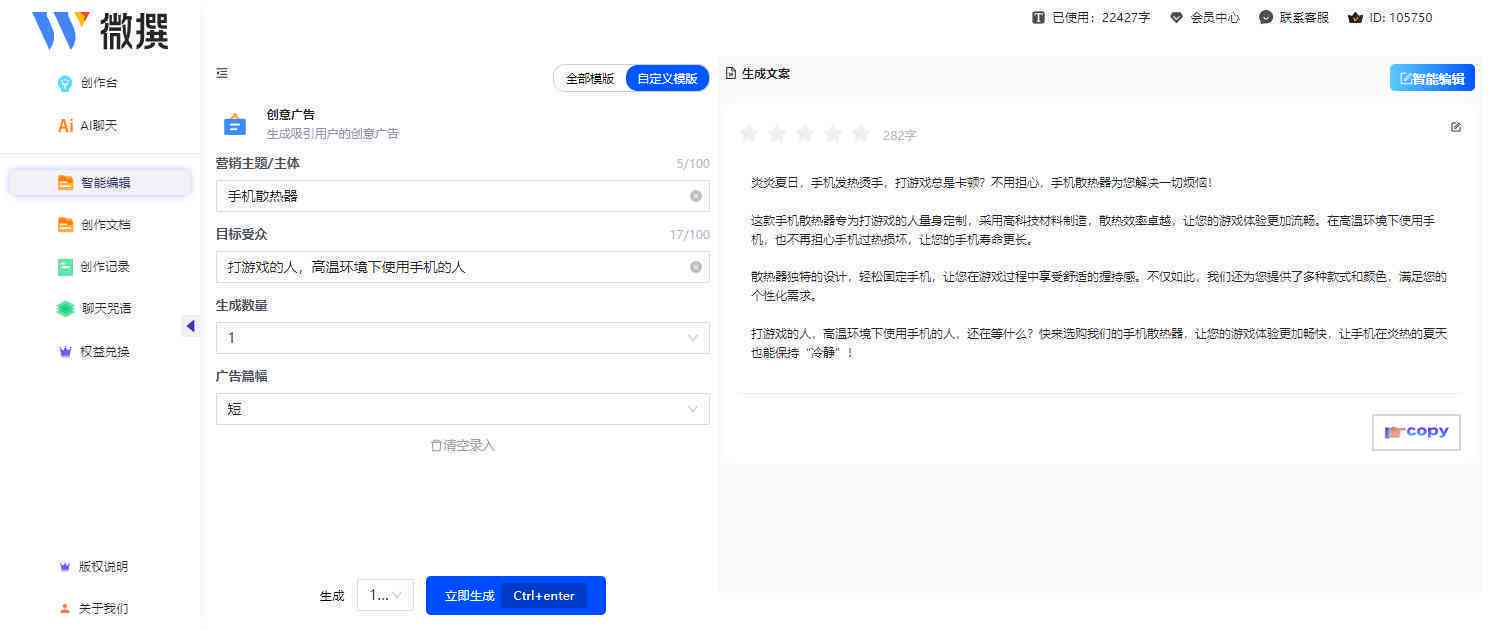Click the 生成文案 panel heading
This screenshot has width=1490, height=630.
tap(757, 73)
